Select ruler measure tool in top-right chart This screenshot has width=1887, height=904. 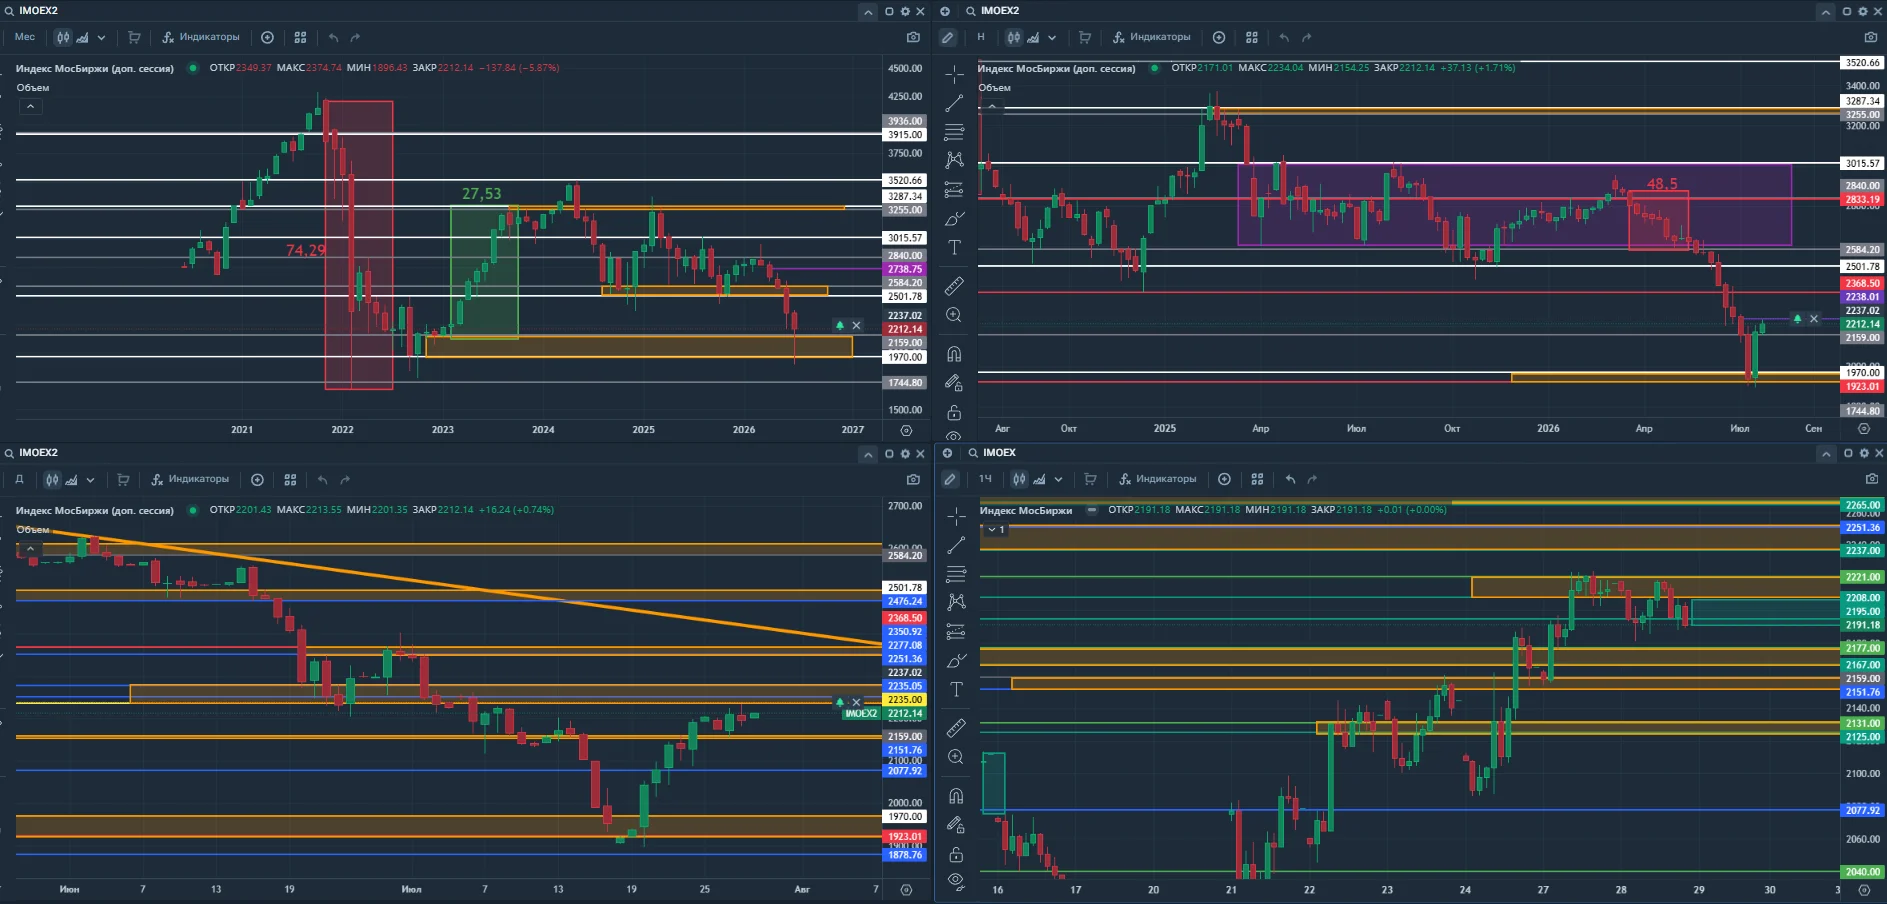pos(955,286)
